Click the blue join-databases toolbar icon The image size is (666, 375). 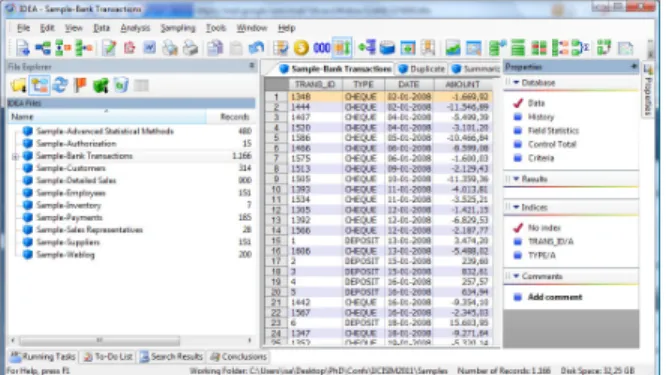coord(43,48)
